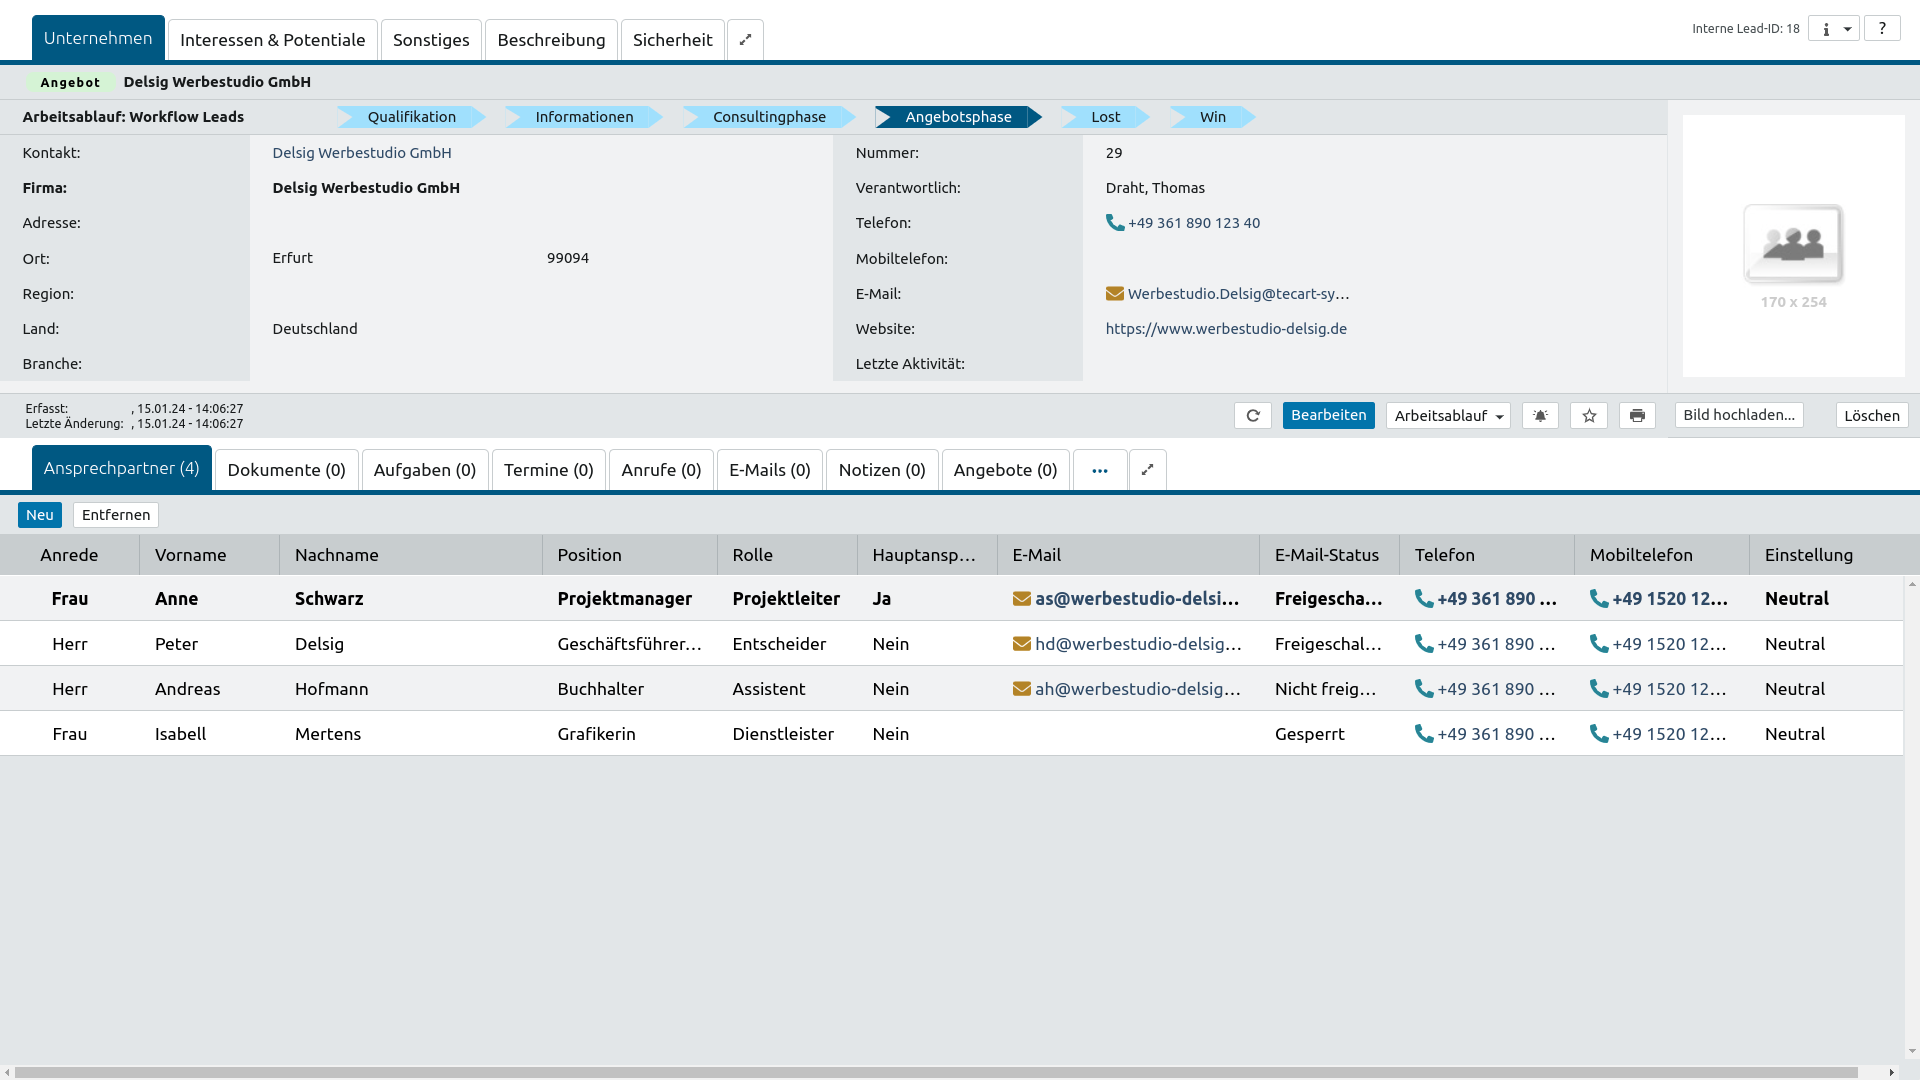The width and height of the screenshot is (1920, 1080).
Task: Click phone icon for company Telefon number
Action: click(x=1114, y=223)
